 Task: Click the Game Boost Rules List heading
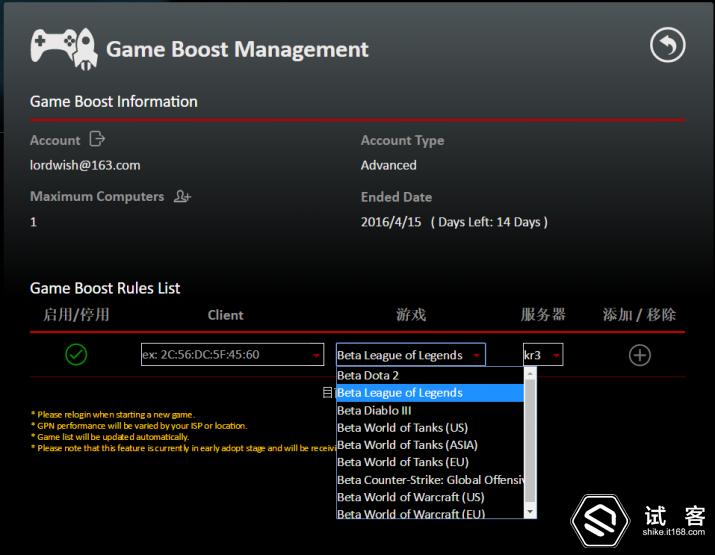coord(105,288)
